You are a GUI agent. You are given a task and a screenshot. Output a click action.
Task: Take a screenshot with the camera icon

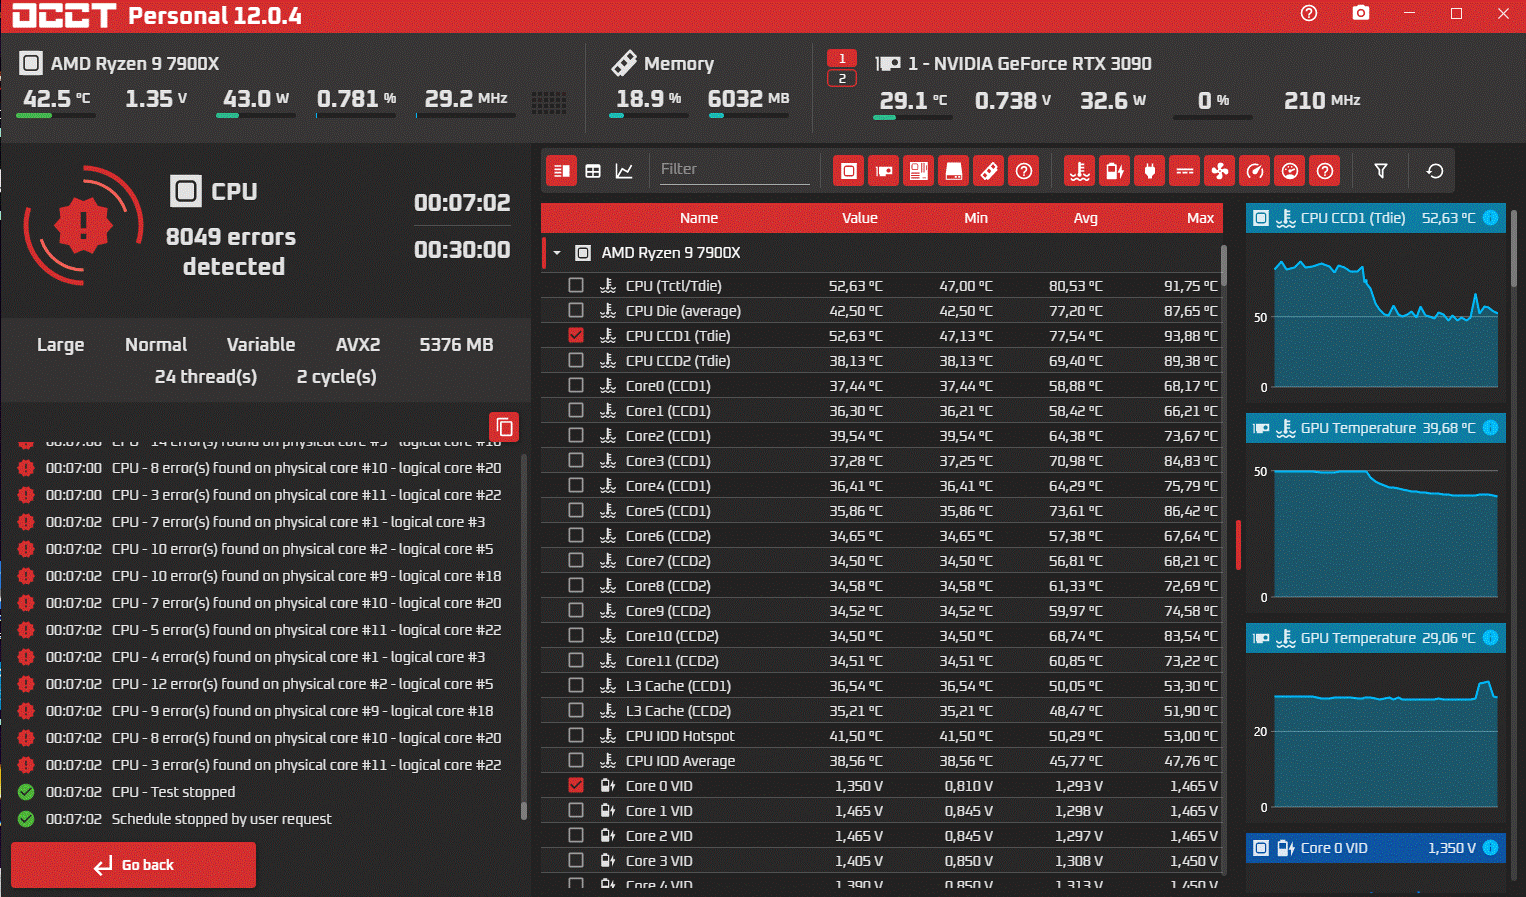tap(1361, 14)
